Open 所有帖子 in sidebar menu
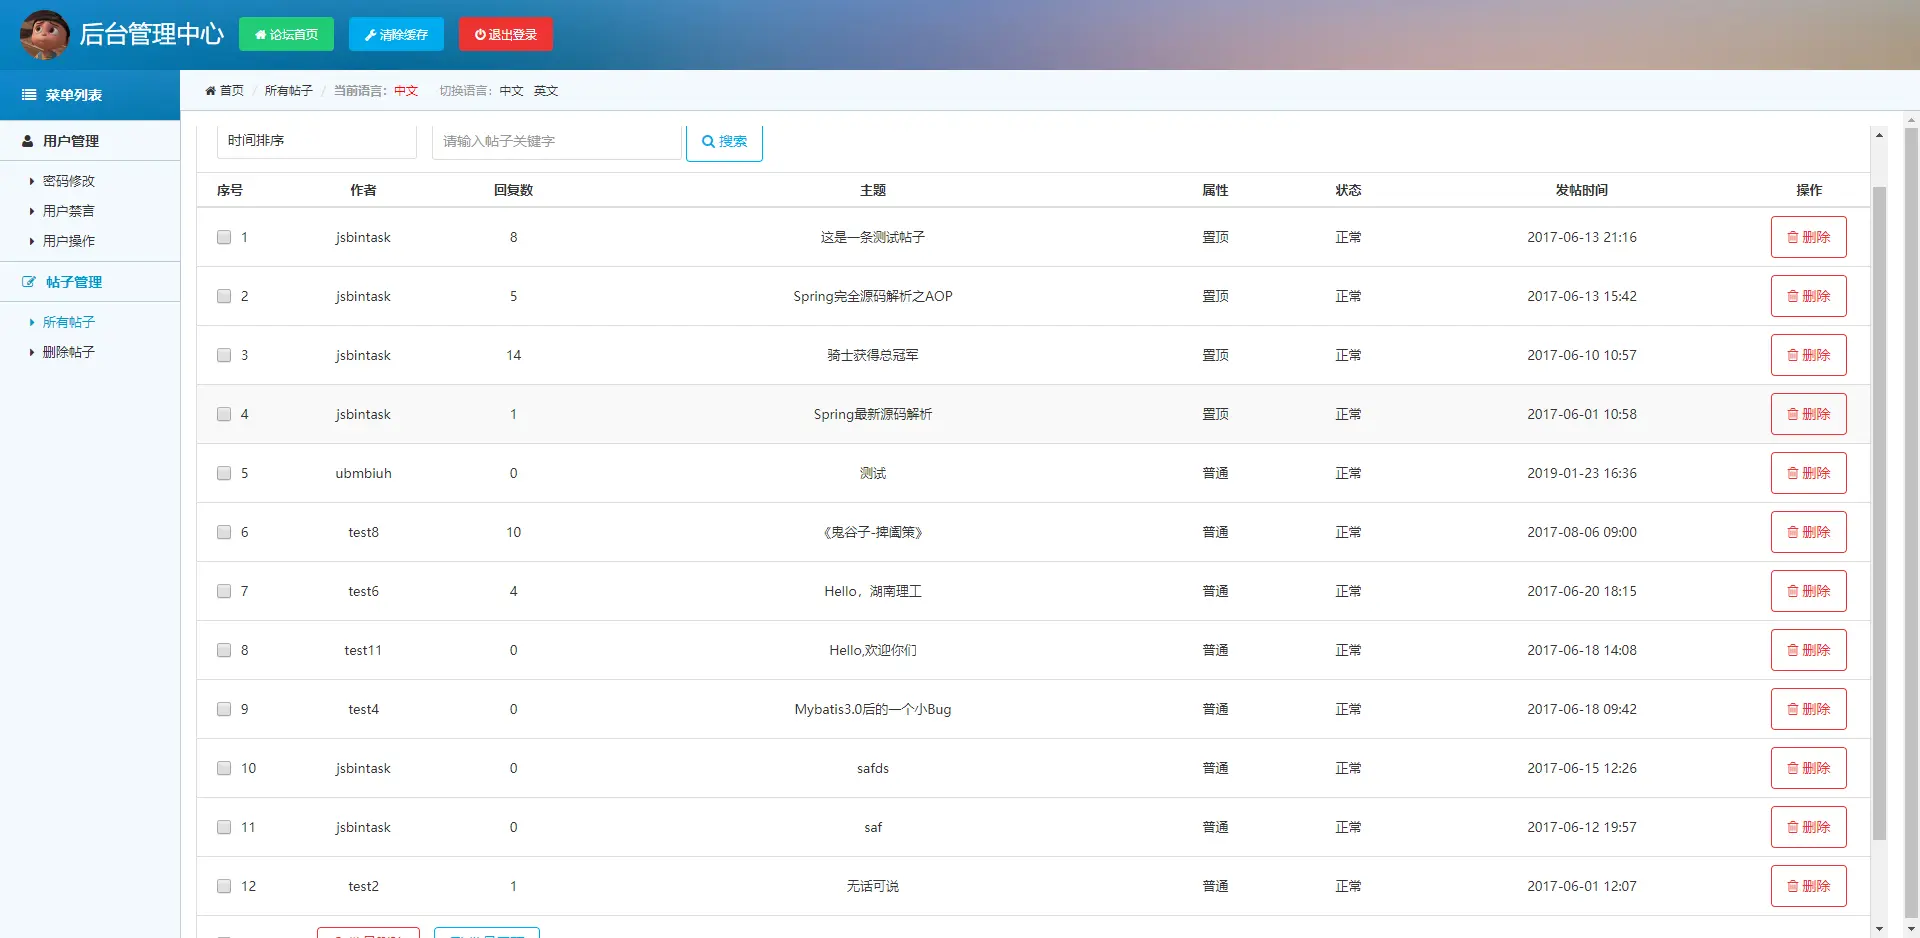Image resolution: width=1920 pixels, height=938 pixels. tap(68, 322)
